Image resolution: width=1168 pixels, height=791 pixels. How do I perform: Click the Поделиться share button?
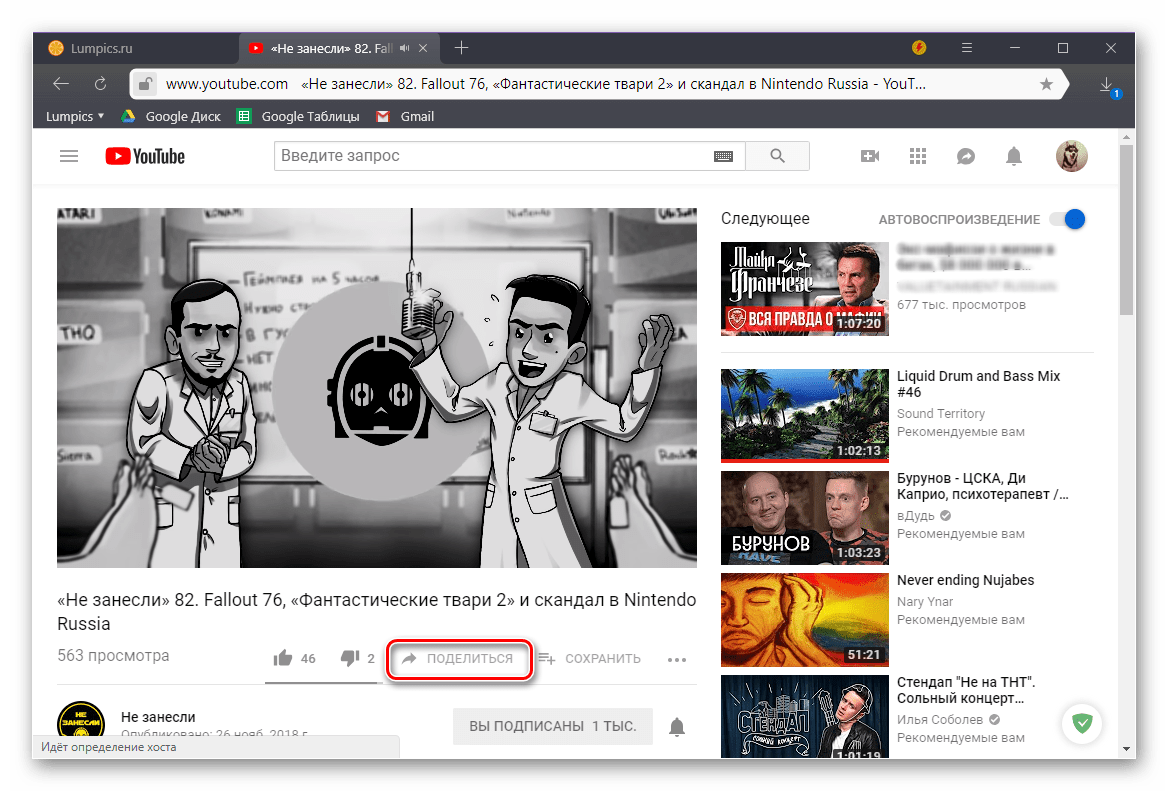pyautogui.click(x=457, y=659)
